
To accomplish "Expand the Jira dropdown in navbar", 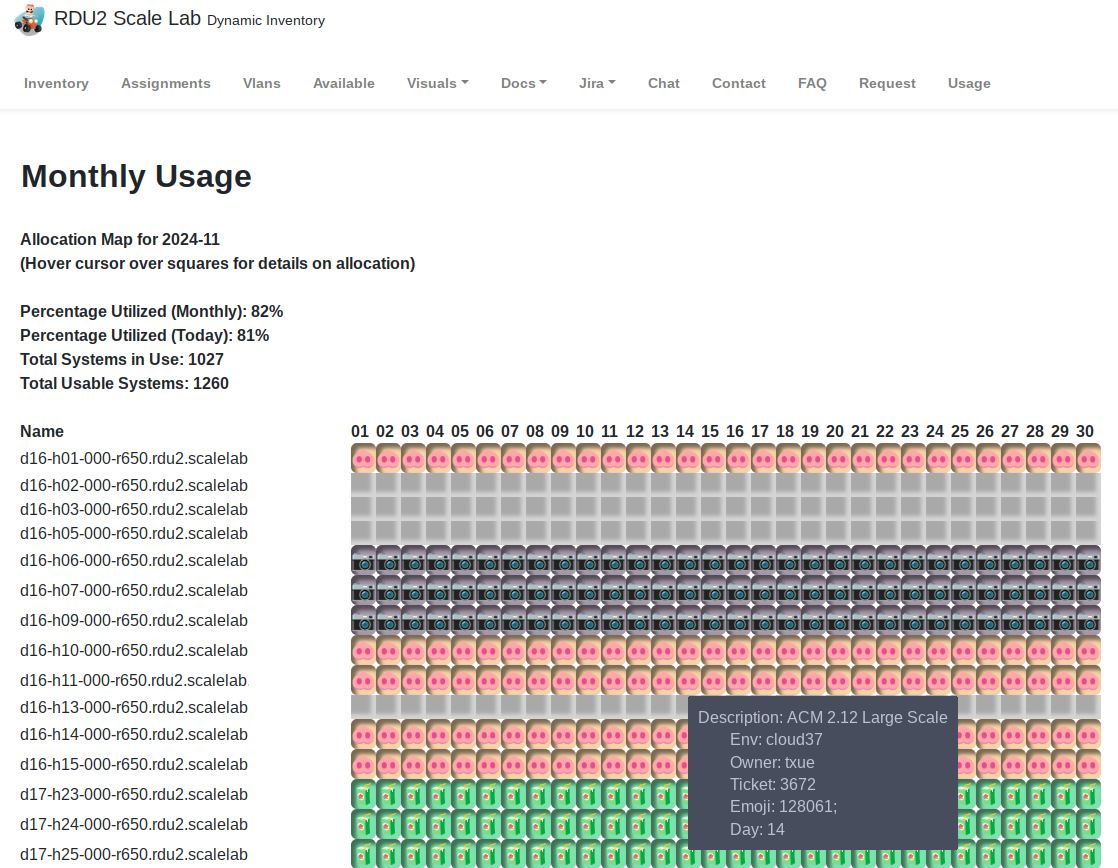I will [597, 84].
